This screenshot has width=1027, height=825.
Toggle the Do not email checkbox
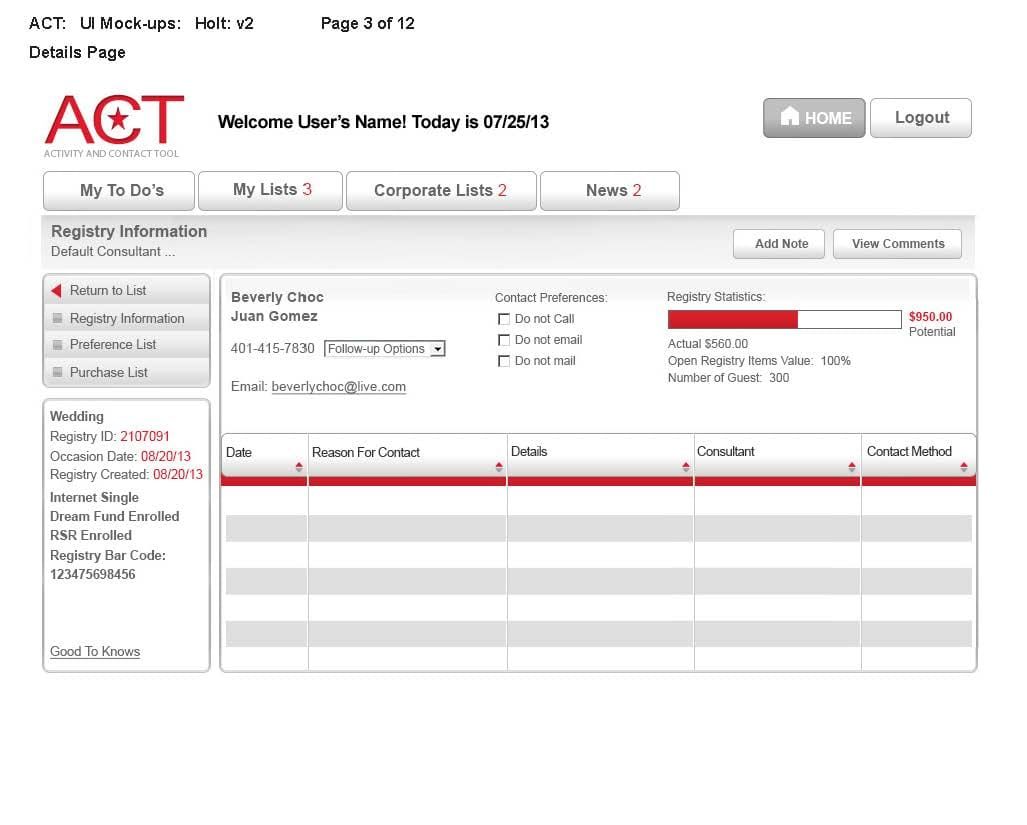(x=504, y=340)
